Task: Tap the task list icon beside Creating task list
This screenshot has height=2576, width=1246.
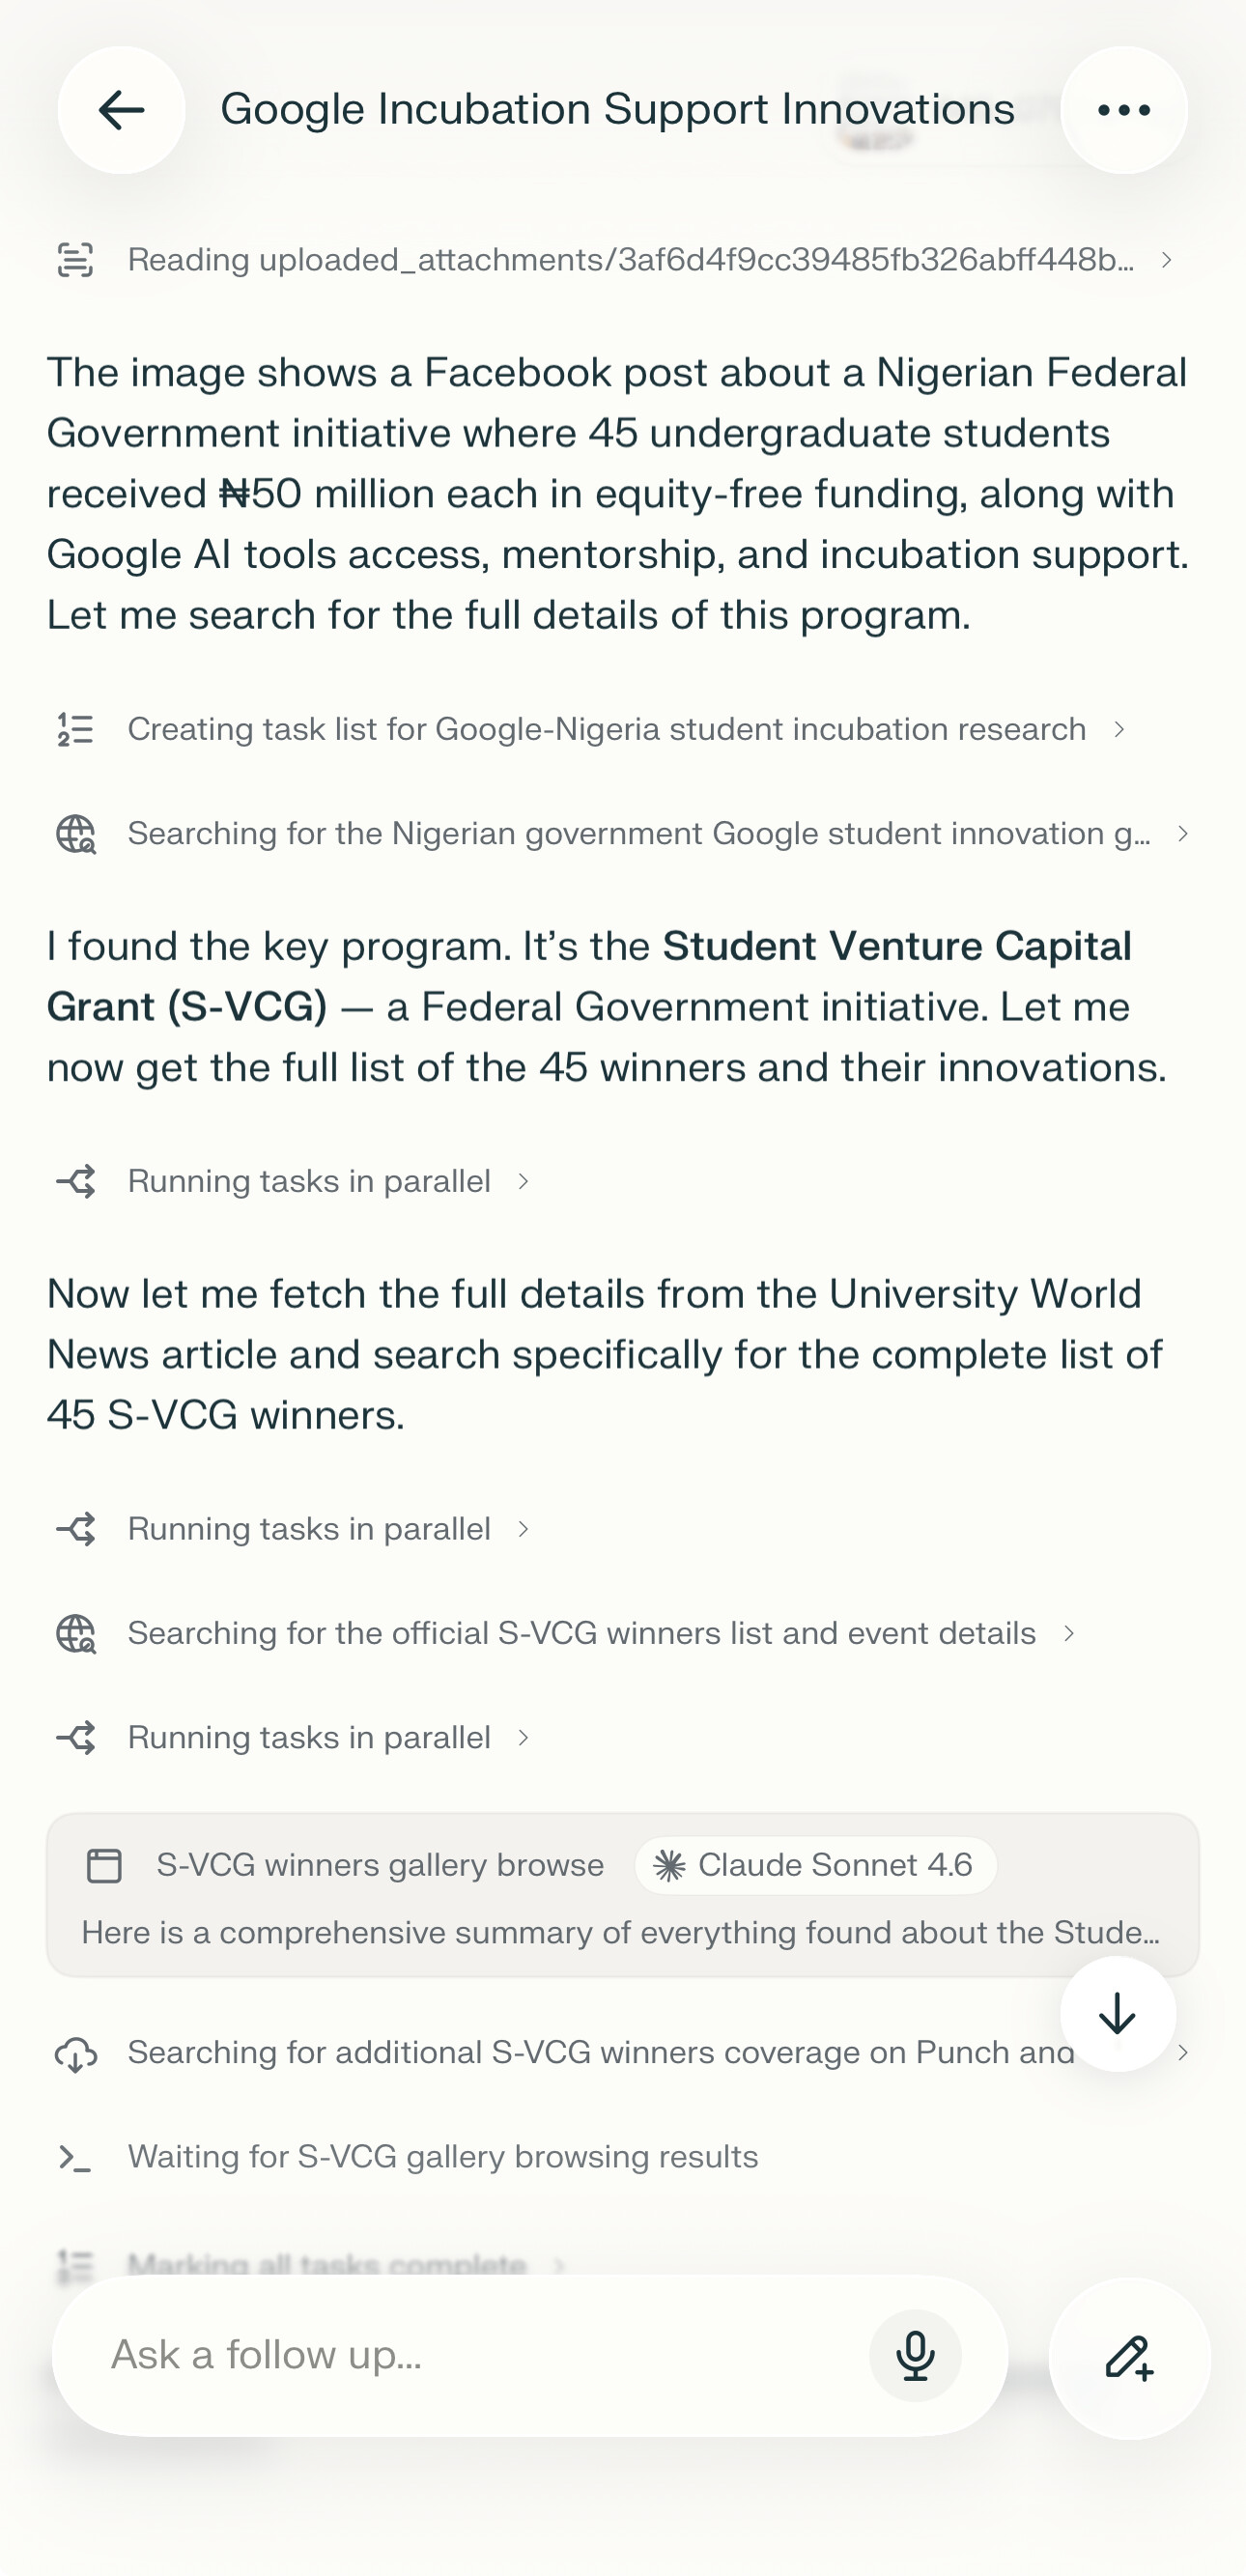Action: [x=75, y=730]
